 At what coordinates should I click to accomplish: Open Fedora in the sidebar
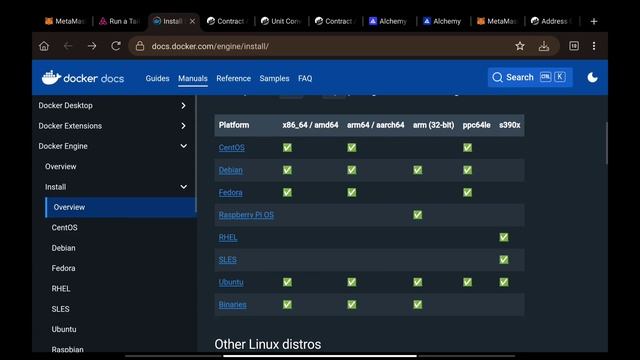click(63, 269)
